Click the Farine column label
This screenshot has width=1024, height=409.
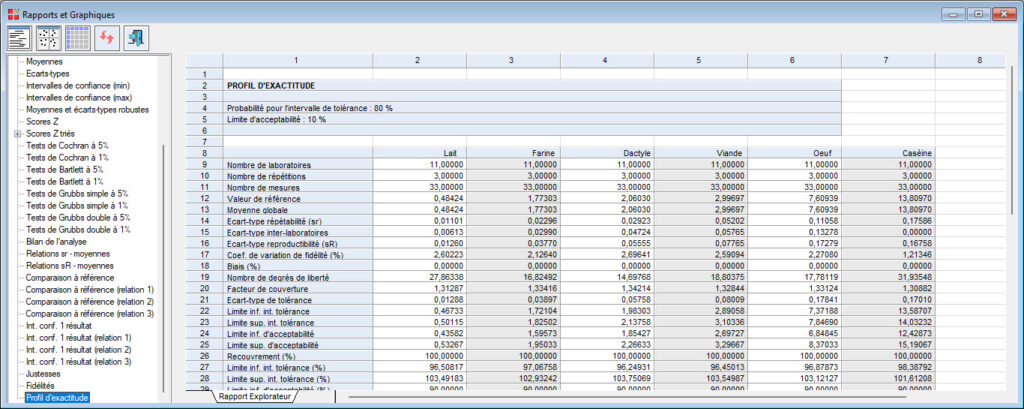click(x=513, y=152)
